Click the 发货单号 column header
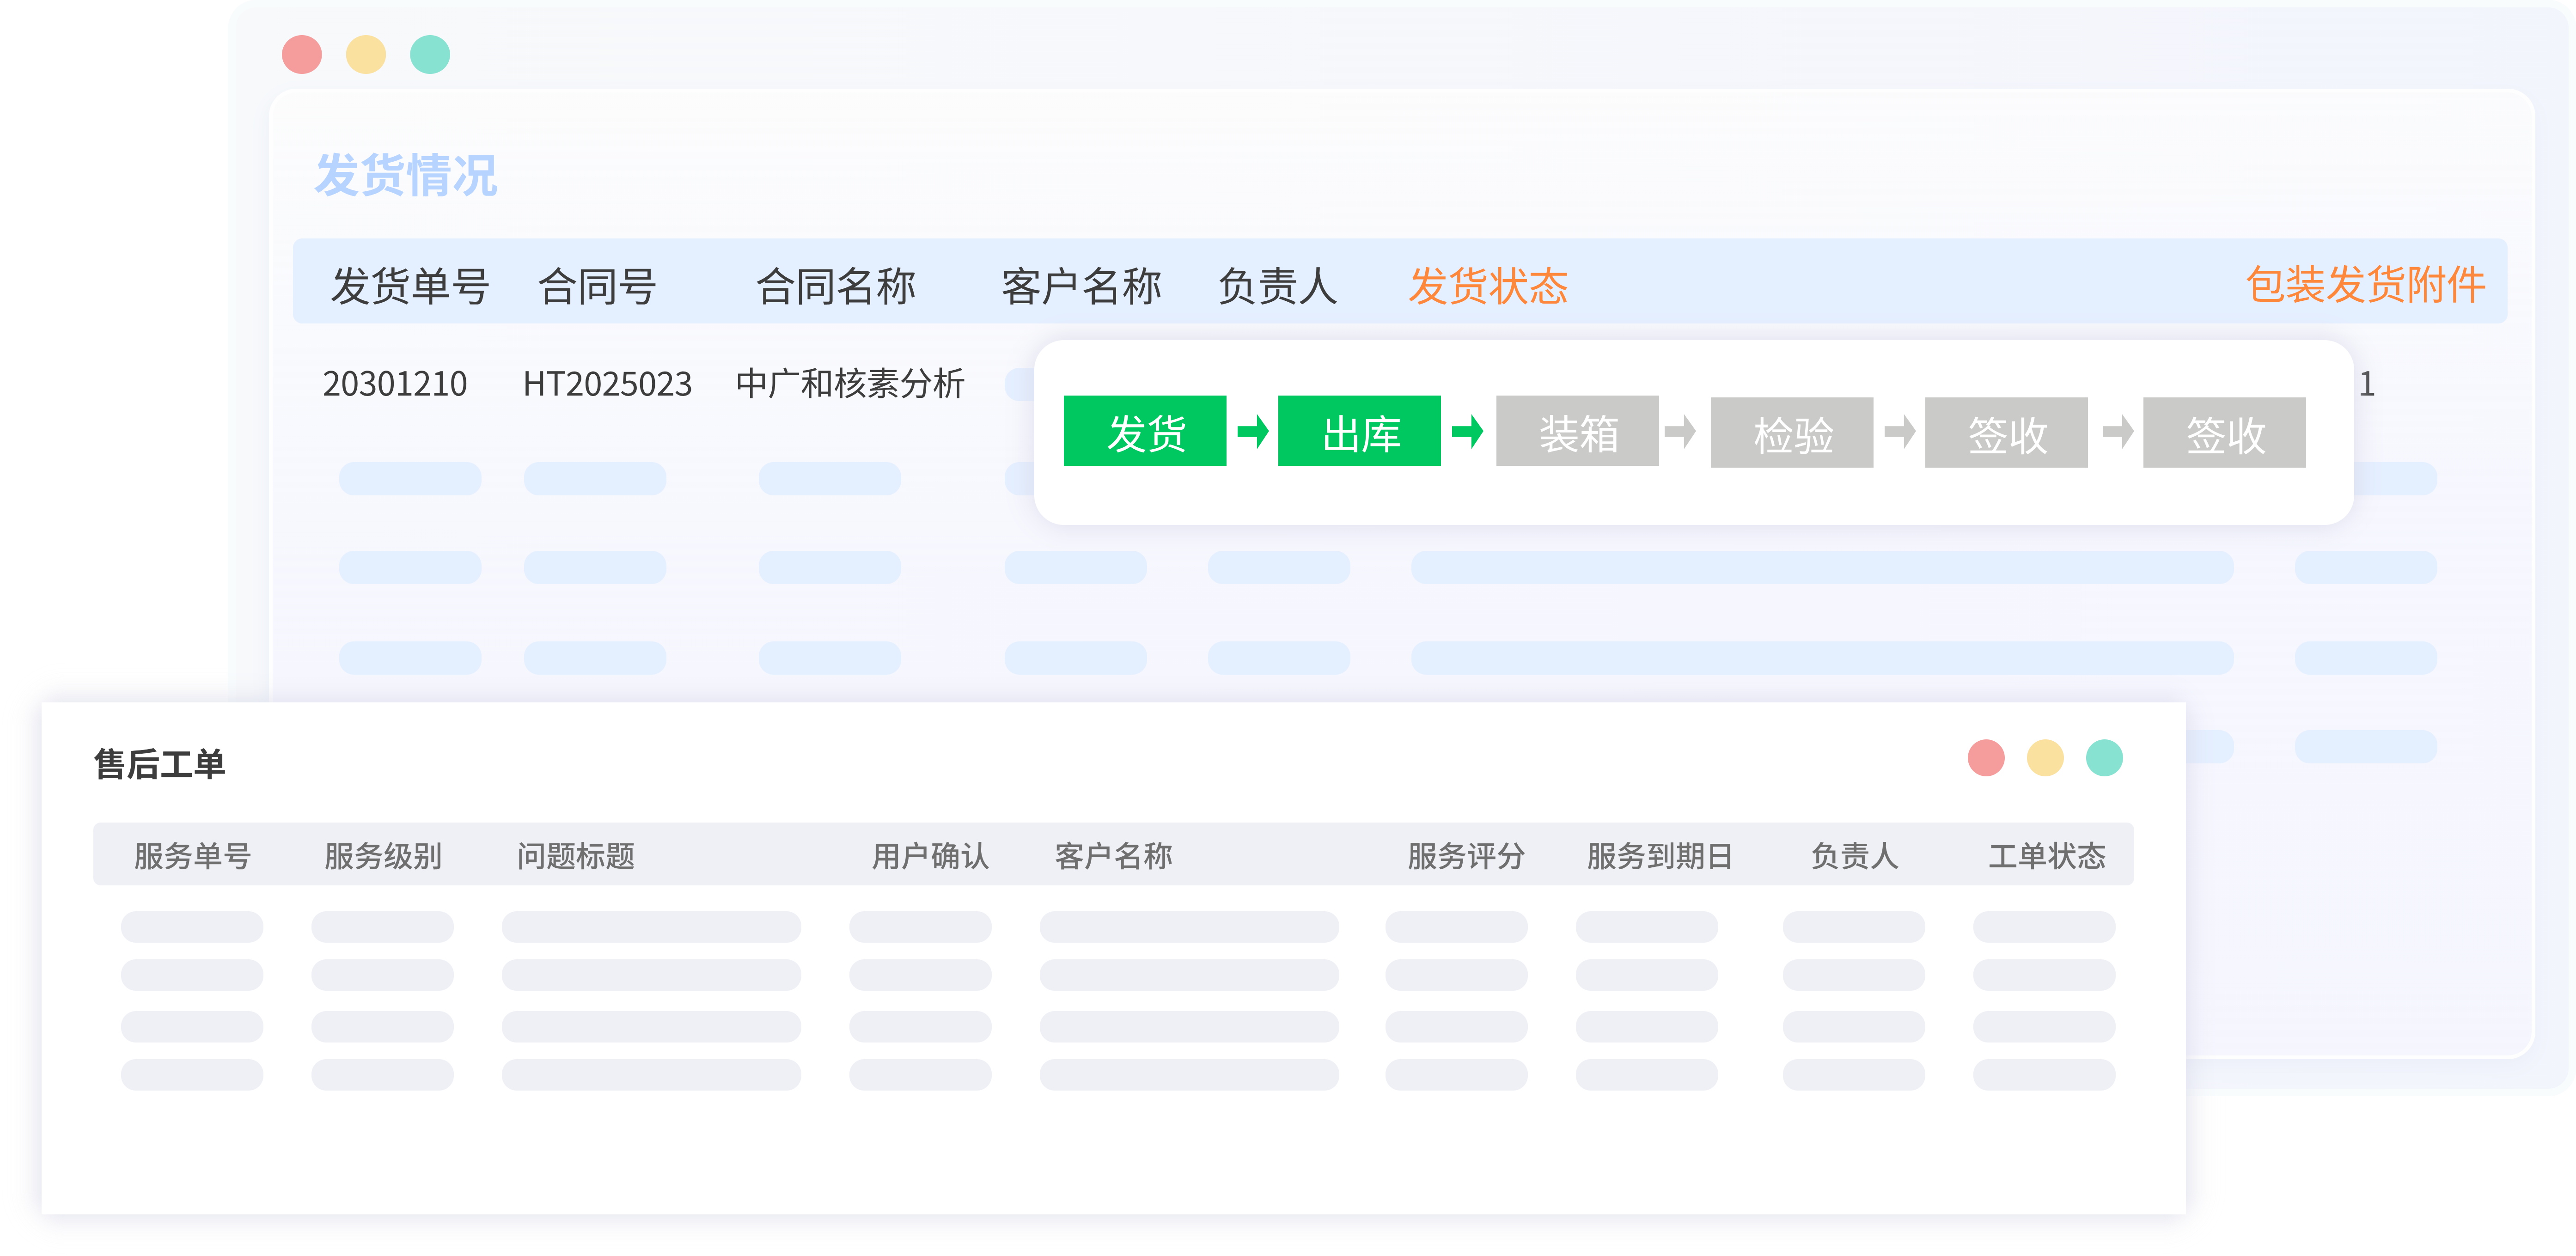2576x1256 pixels. pyautogui.click(x=410, y=286)
